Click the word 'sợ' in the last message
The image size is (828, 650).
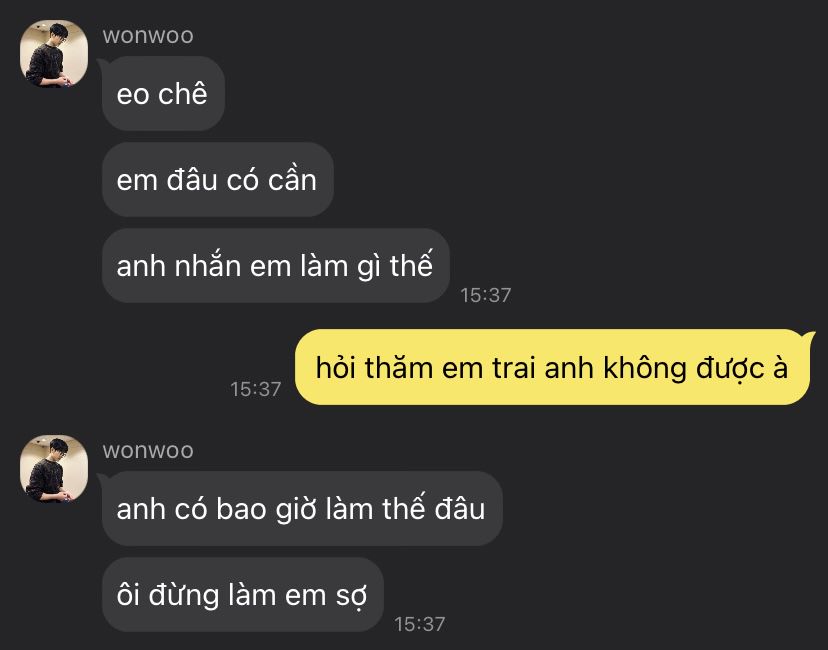coord(351,597)
